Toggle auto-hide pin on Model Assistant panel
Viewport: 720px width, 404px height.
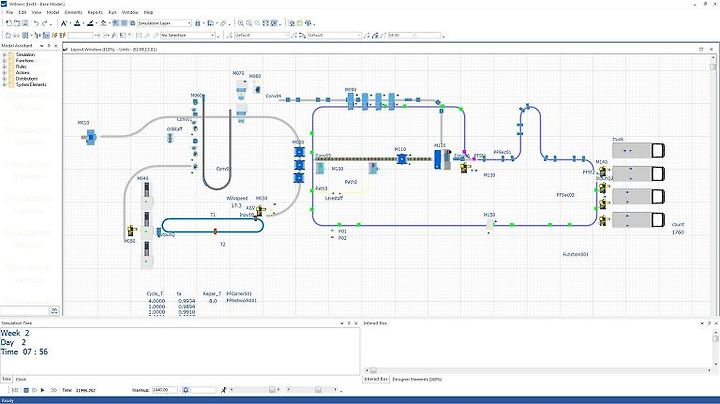[x=49, y=46]
